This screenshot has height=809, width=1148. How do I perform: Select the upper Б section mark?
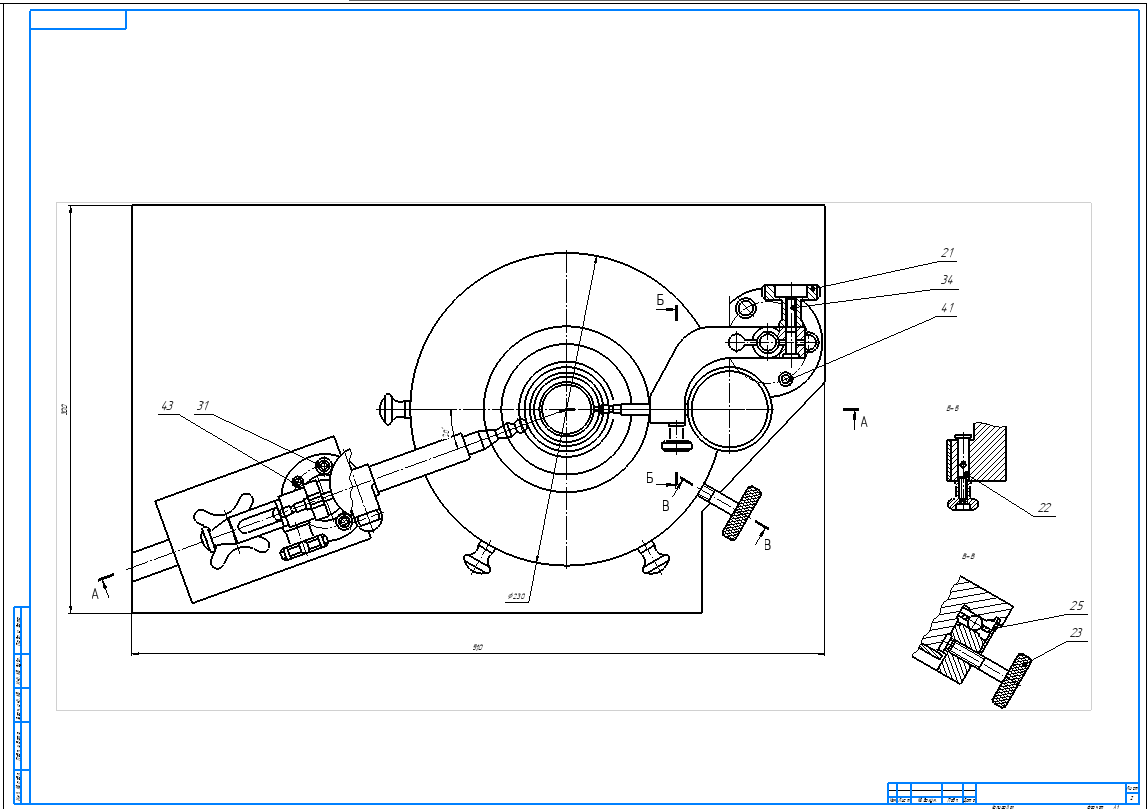tap(660, 300)
